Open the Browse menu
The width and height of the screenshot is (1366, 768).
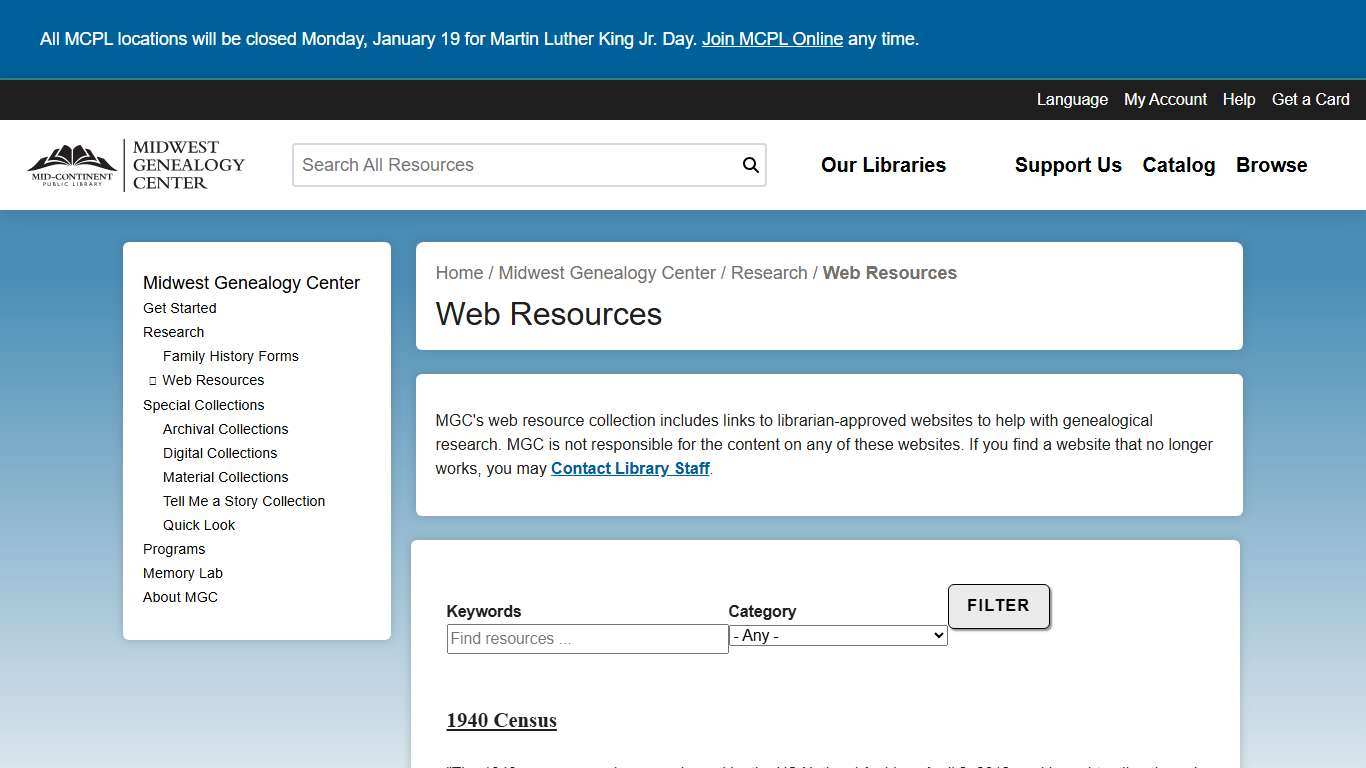tap(1271, 165)
